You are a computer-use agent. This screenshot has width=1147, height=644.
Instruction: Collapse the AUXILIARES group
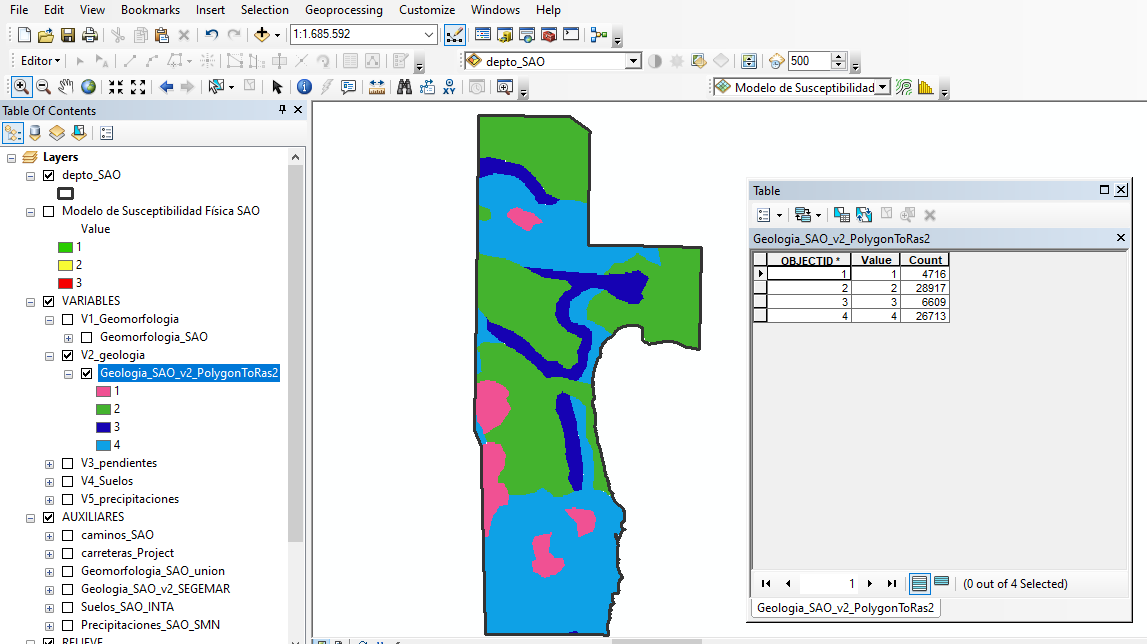coord(30,518)
